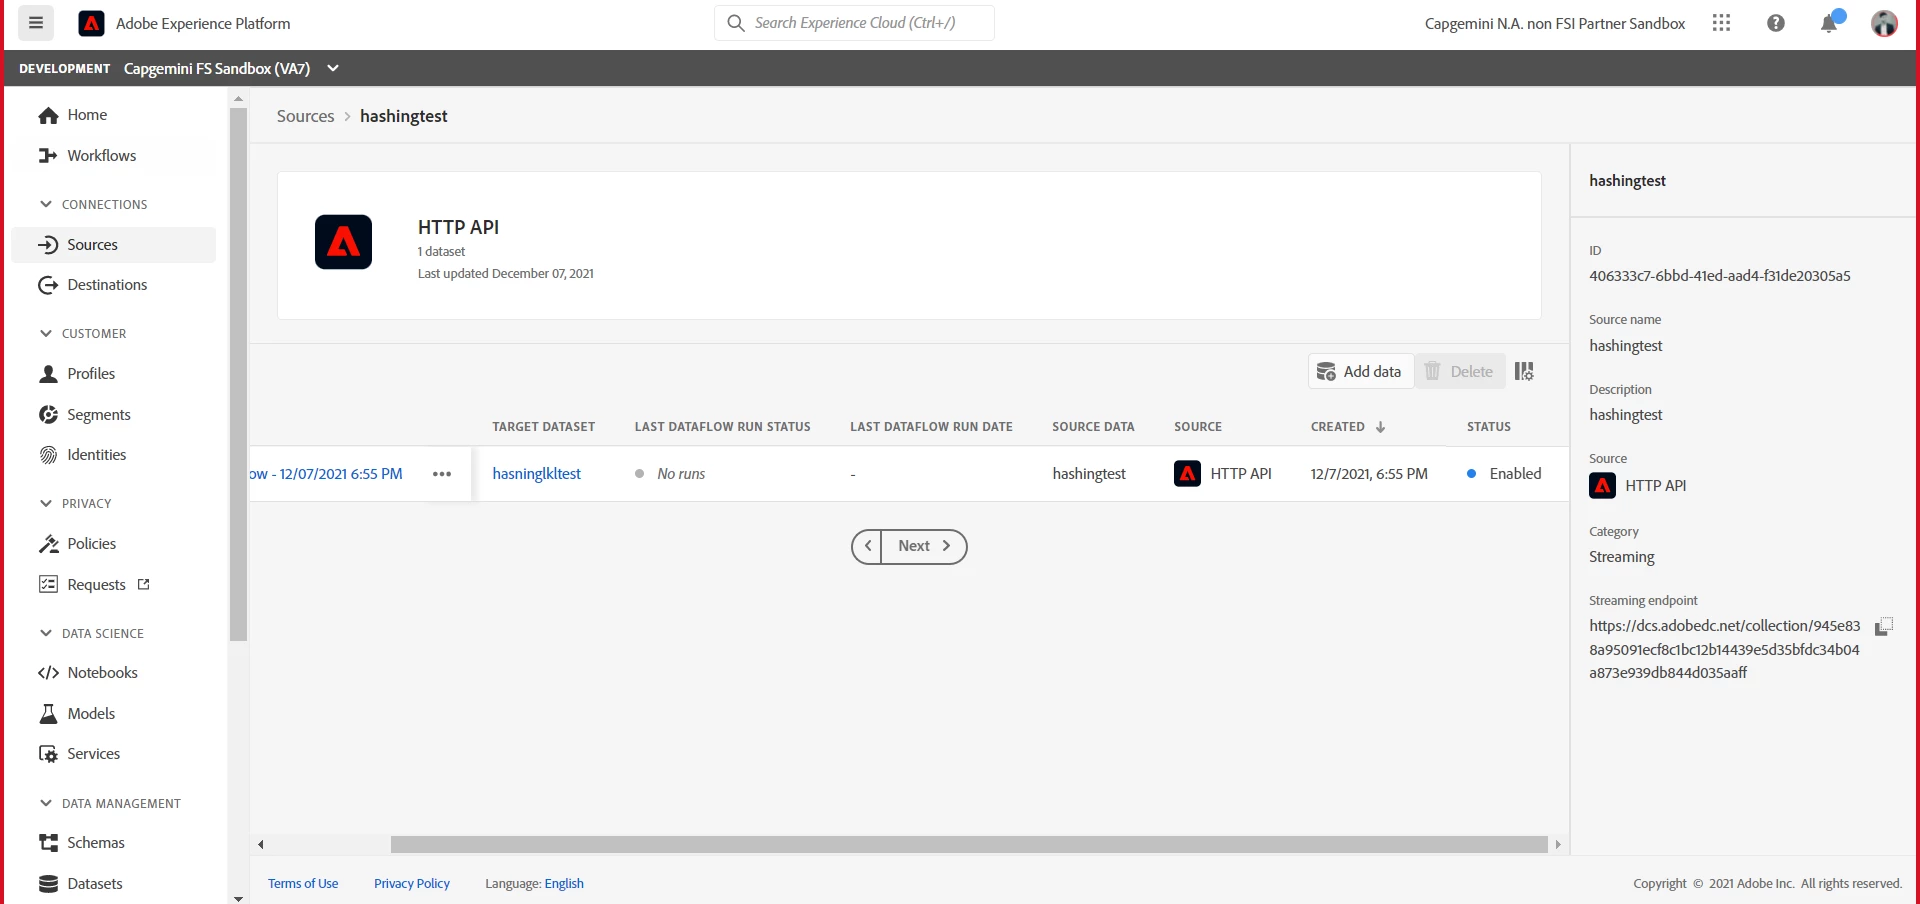
Task: Click the Delete button
Action: tap(1459, 371)
